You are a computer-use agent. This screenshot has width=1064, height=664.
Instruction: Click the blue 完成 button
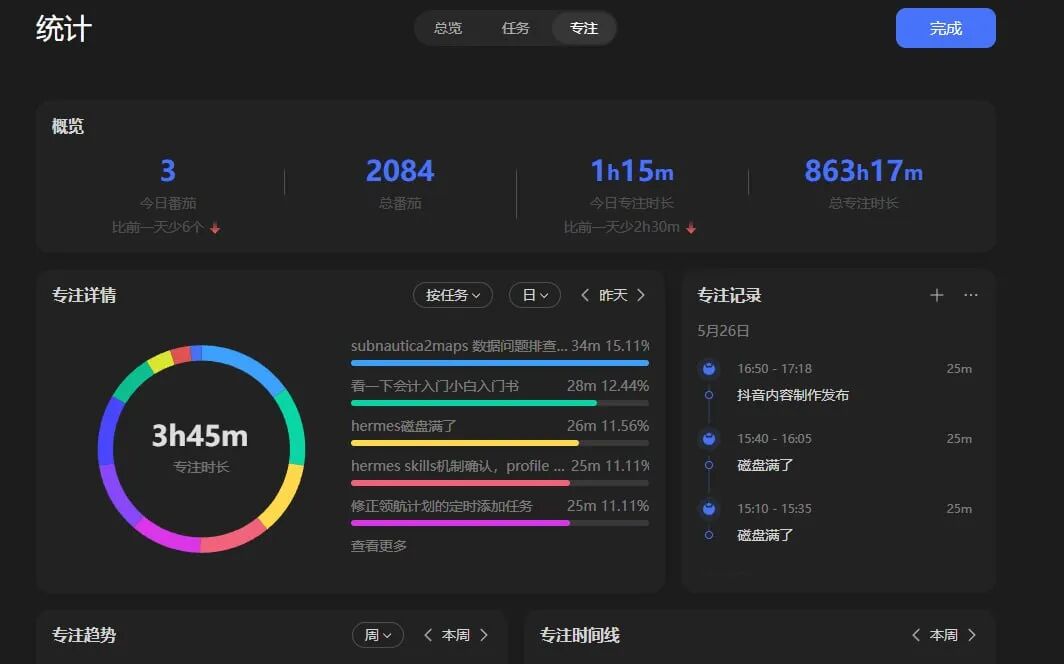click(945, 28)
